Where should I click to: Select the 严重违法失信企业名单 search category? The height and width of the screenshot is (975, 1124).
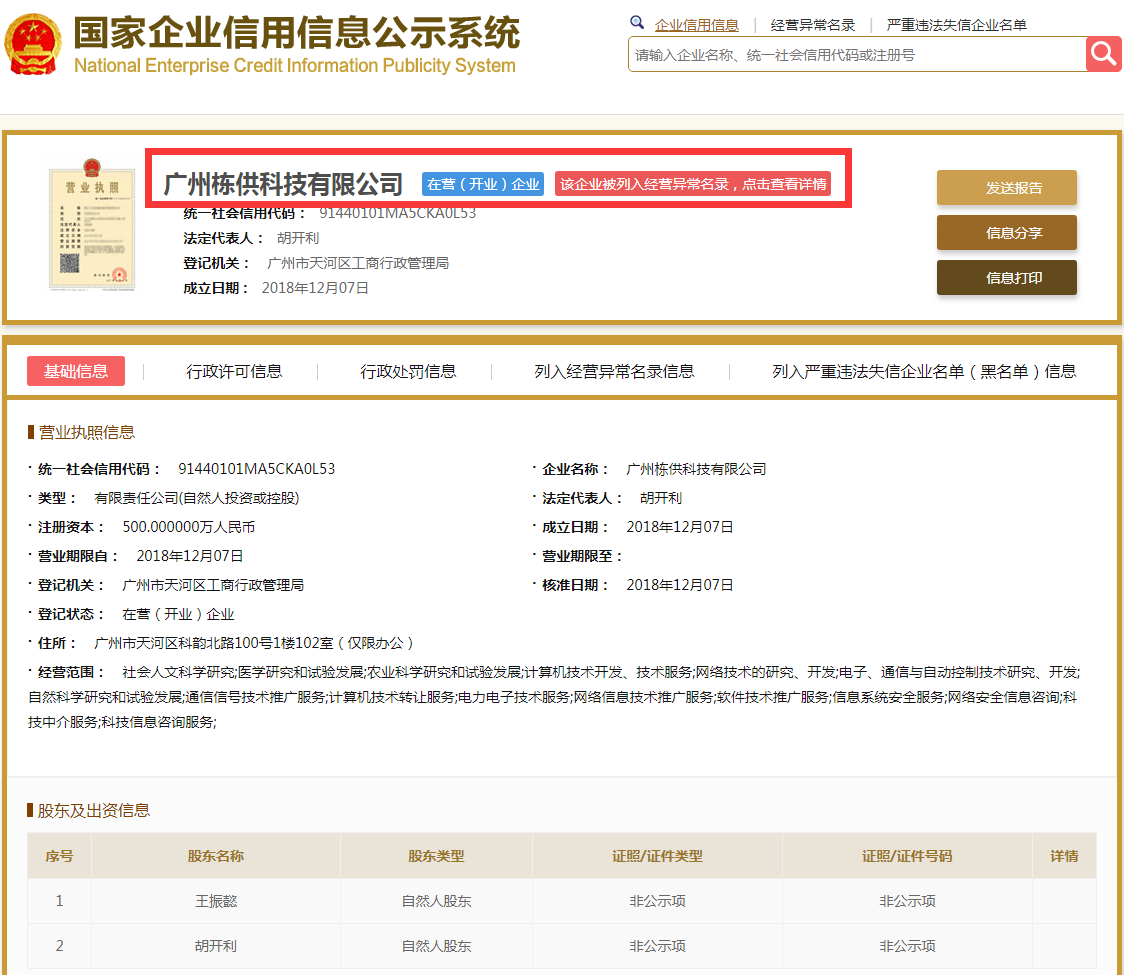956,25
